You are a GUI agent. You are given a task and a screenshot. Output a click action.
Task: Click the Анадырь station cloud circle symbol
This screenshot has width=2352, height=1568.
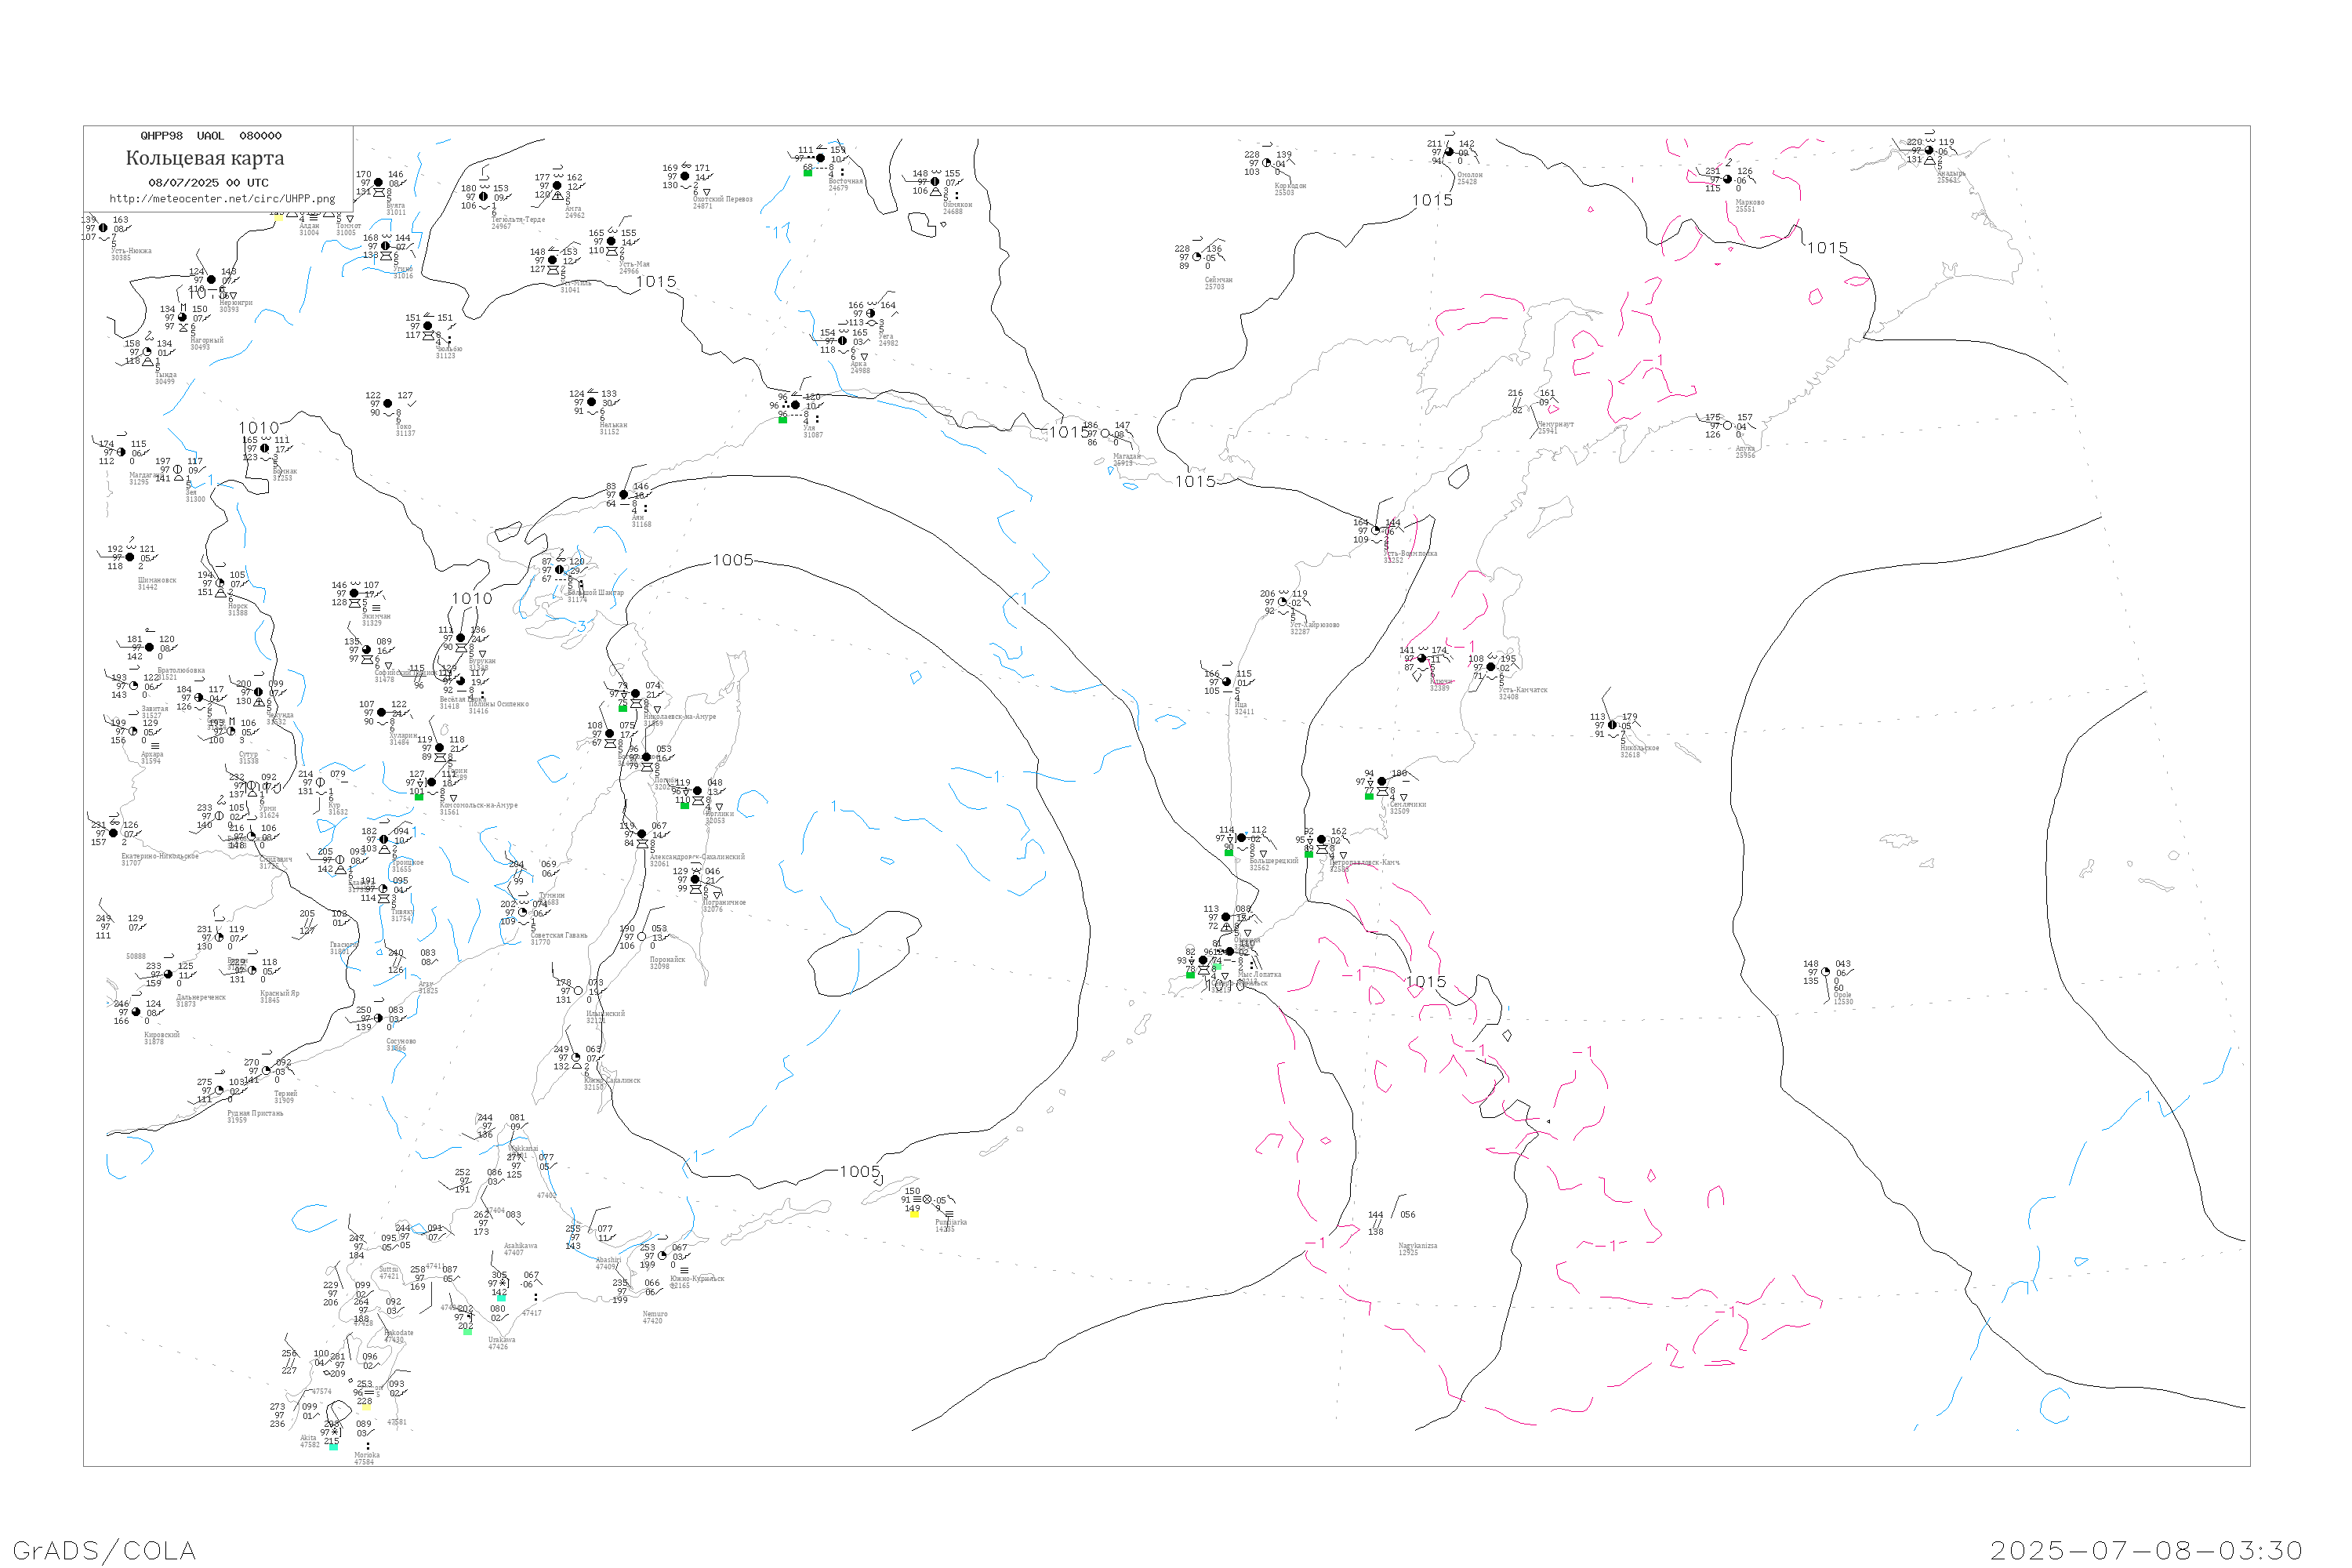click(1929, 151)
